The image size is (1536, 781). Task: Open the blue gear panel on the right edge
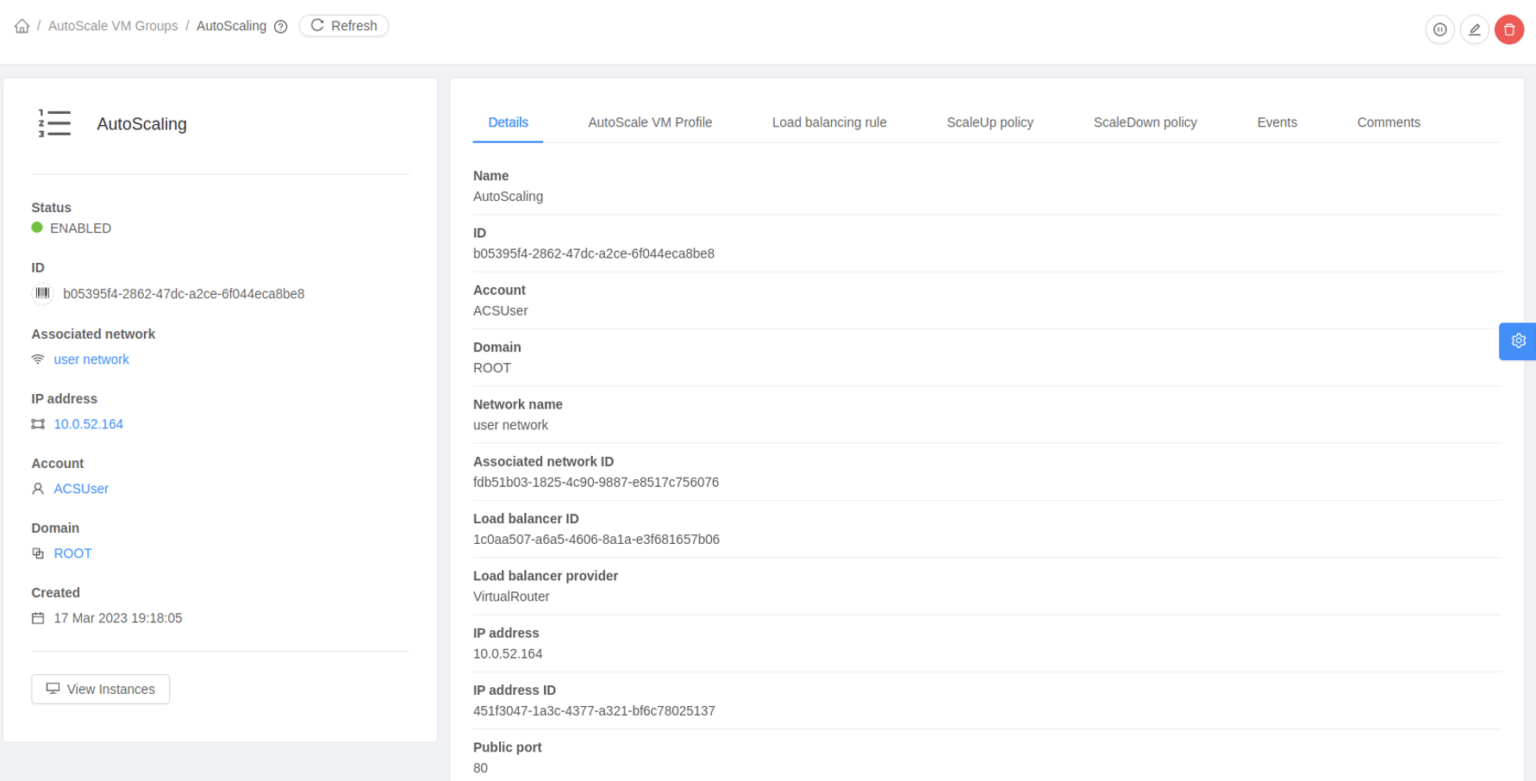pos(1517,341)
